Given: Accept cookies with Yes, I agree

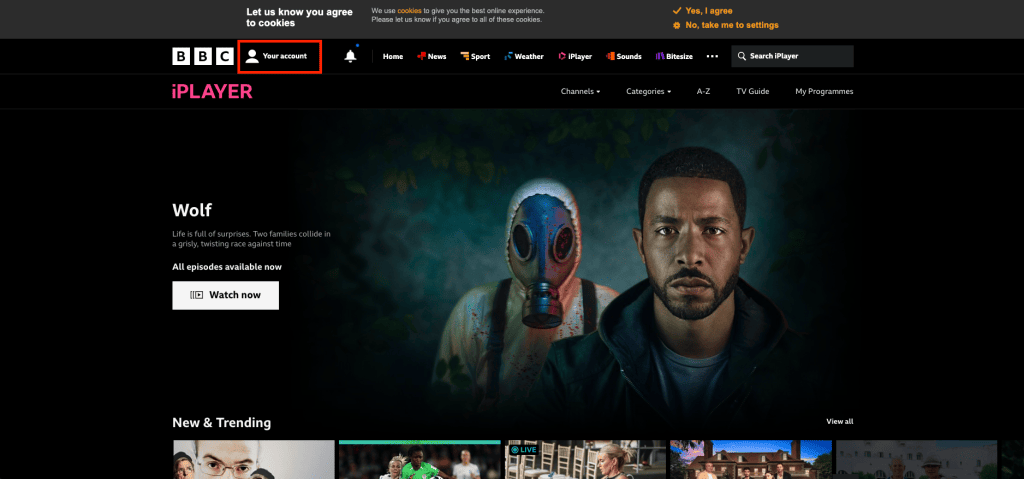Looking at the screenshot, I should (703, 11).
